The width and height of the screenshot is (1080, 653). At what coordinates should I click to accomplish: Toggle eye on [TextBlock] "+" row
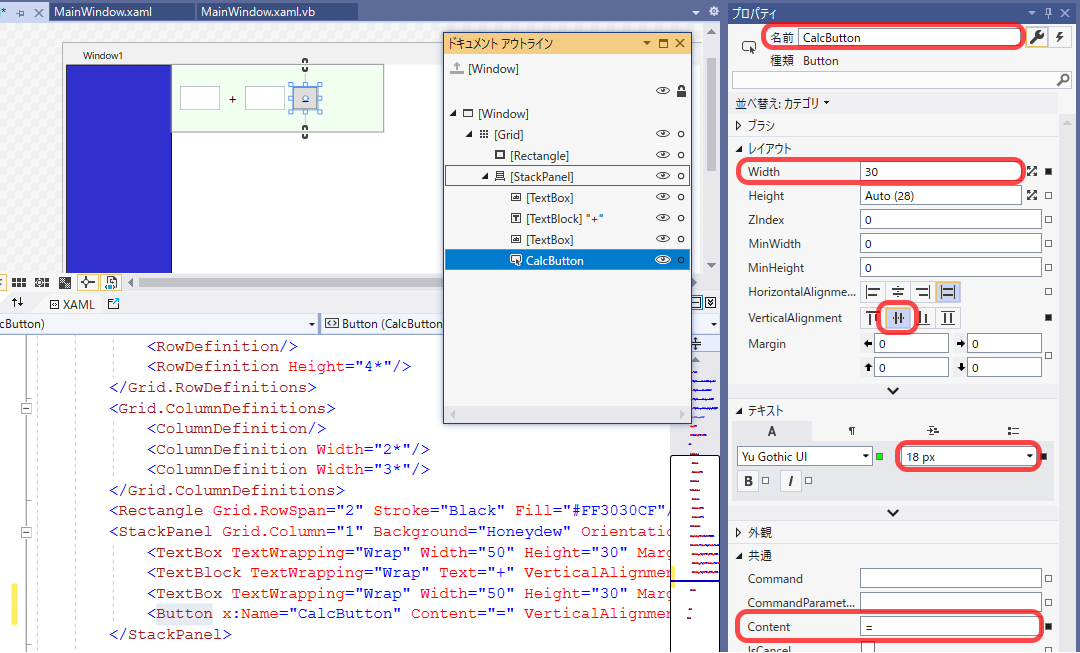pyautogui.click(x=663, y=218)
